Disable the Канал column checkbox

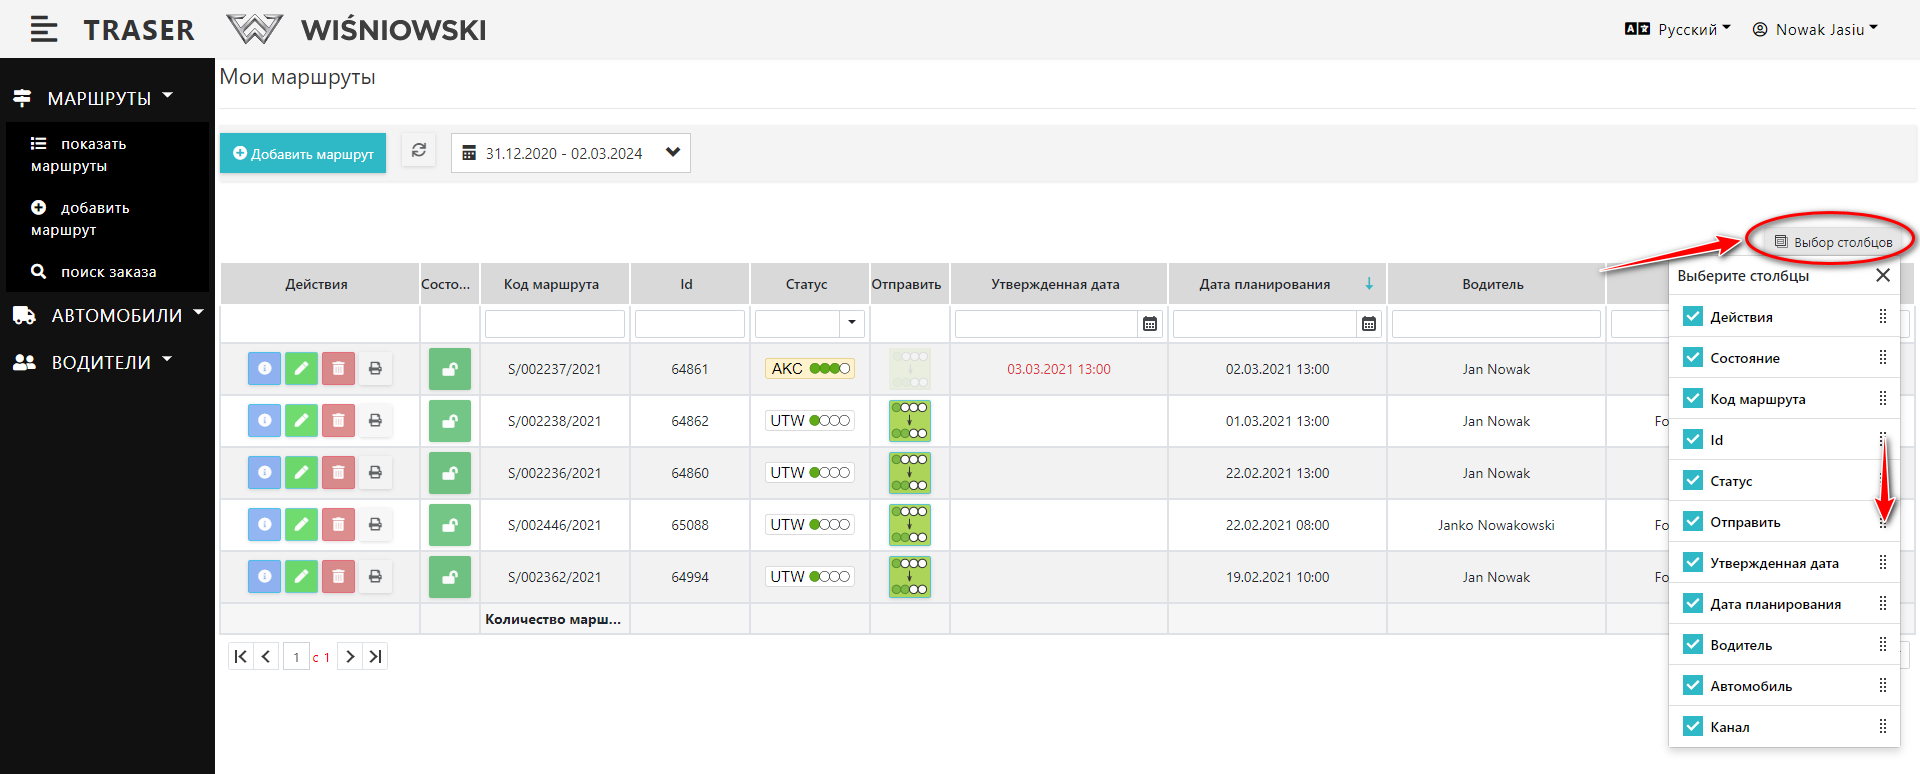tap(1692, 727)
